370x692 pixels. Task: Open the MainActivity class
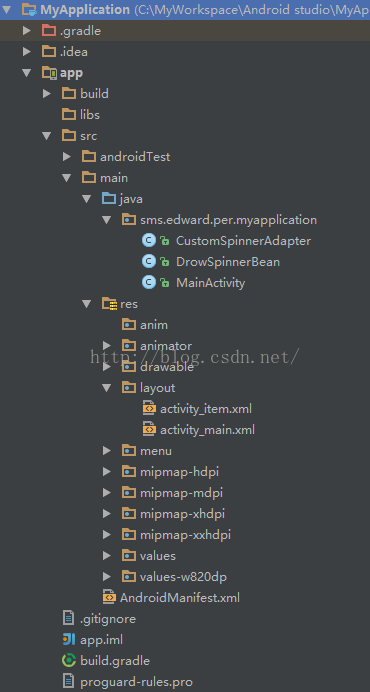210,283
